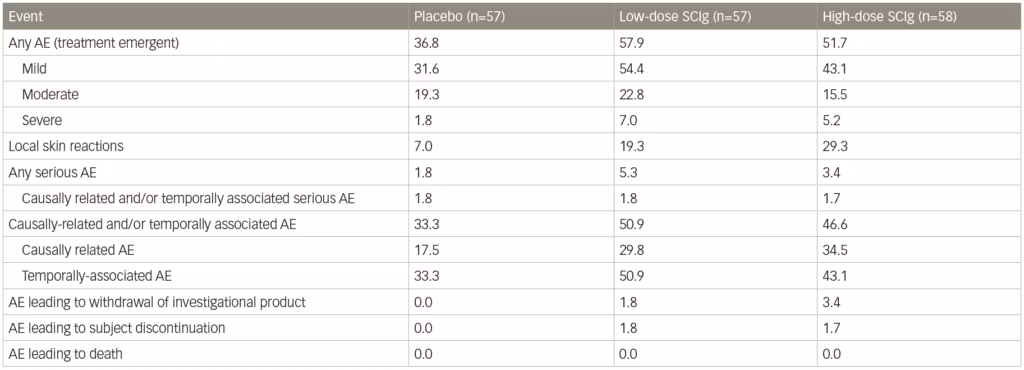This screenshot has width=1024, height=370.
Task: Click the Event column header
Action: (24, 17)
